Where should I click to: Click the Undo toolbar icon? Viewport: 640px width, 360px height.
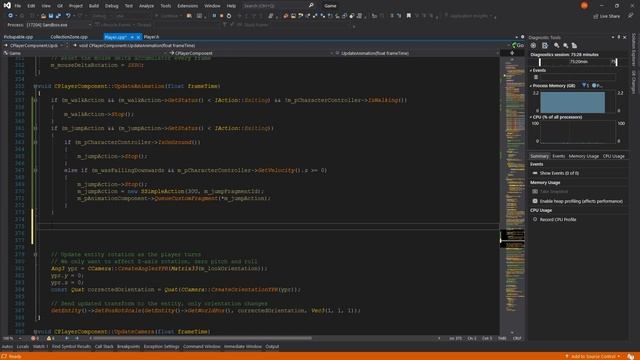68,16
